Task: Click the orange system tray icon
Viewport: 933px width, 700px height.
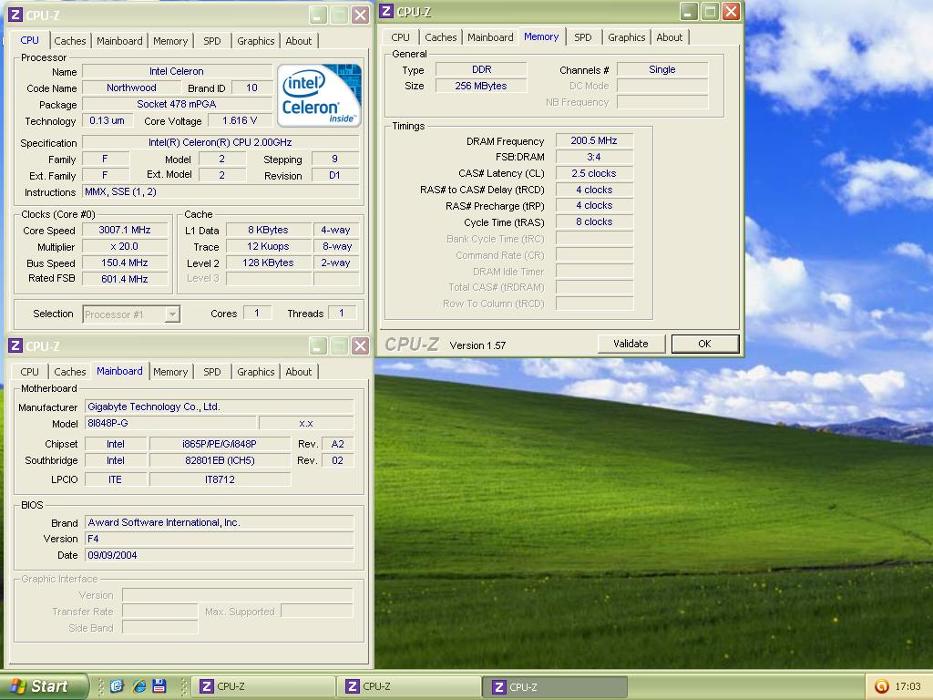Action: pos(882,686)
